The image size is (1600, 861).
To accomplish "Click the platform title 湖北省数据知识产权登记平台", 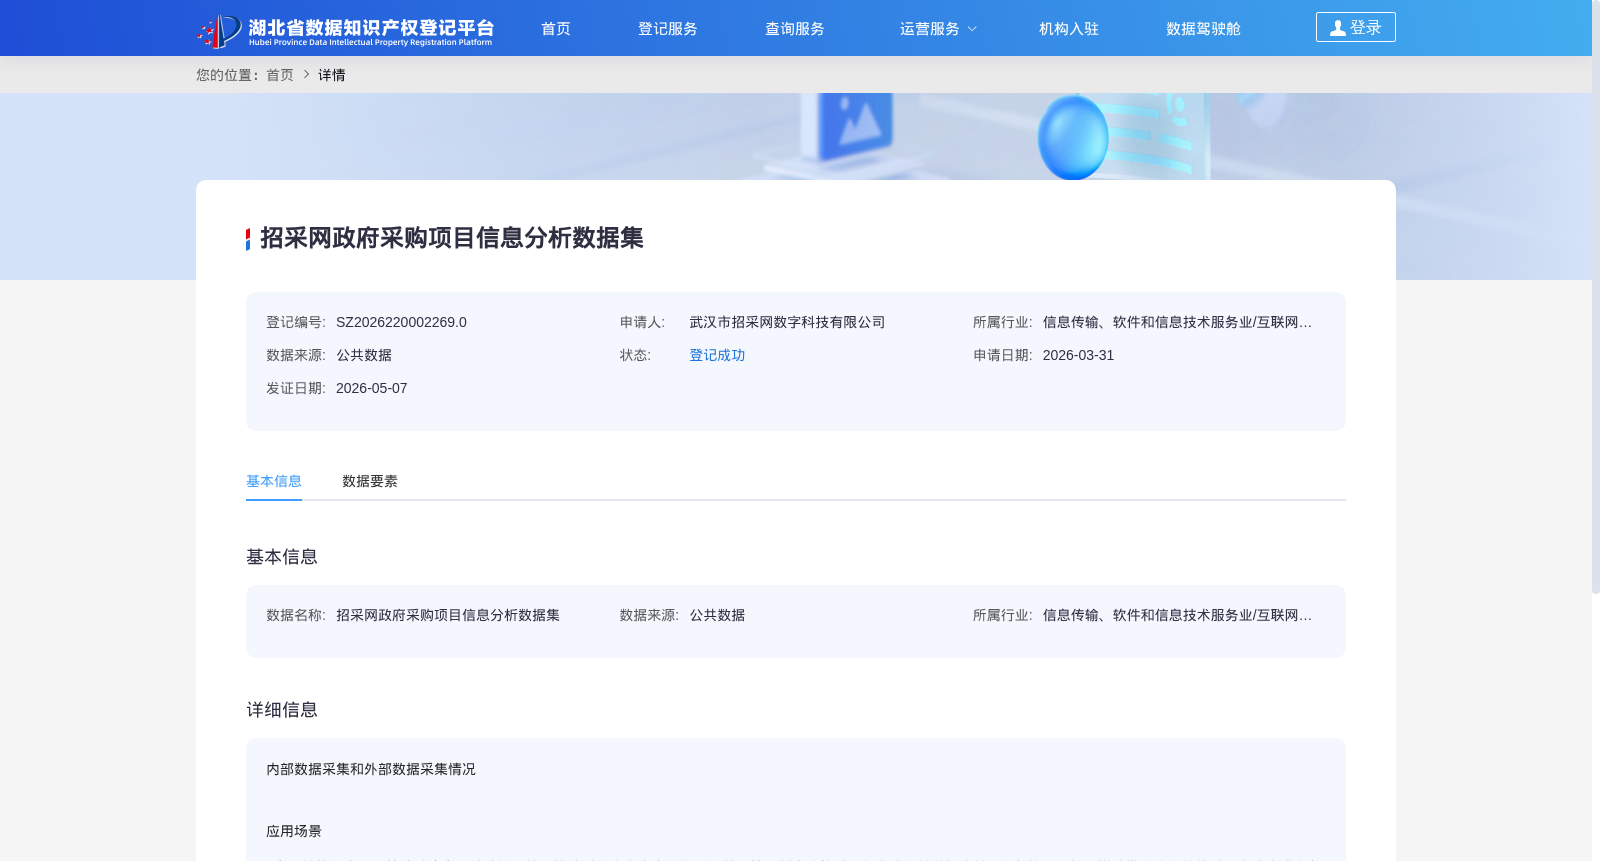I will 371,28.
